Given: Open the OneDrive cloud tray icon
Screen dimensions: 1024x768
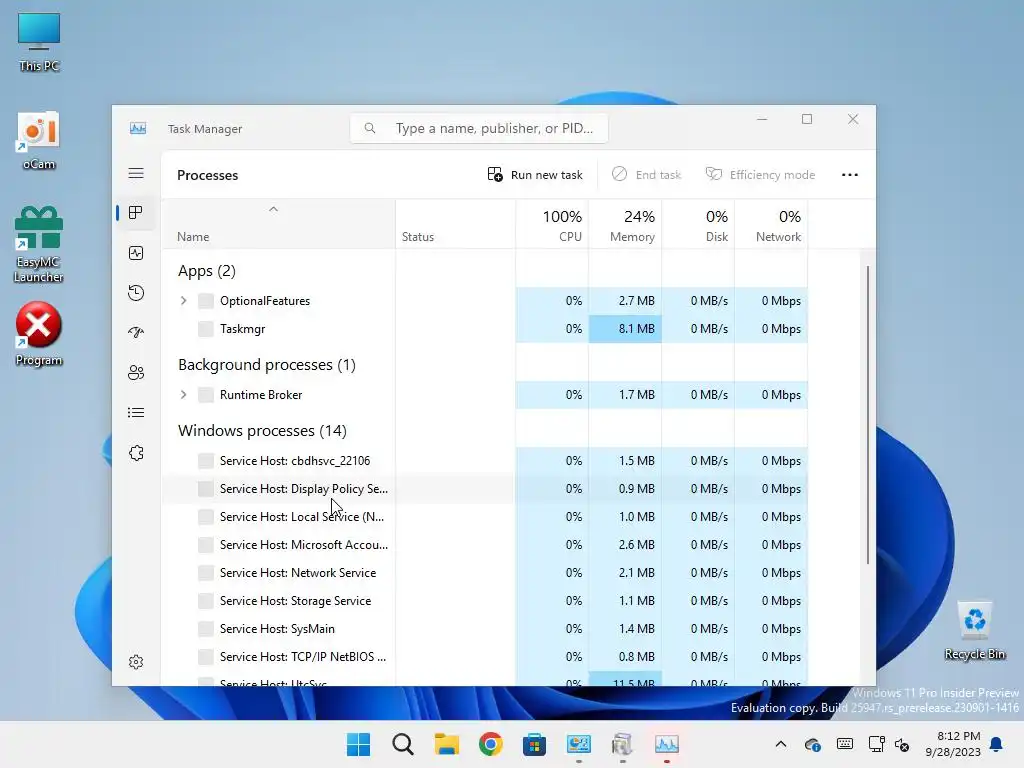Looking at the screenshot, I should [812, 744].
